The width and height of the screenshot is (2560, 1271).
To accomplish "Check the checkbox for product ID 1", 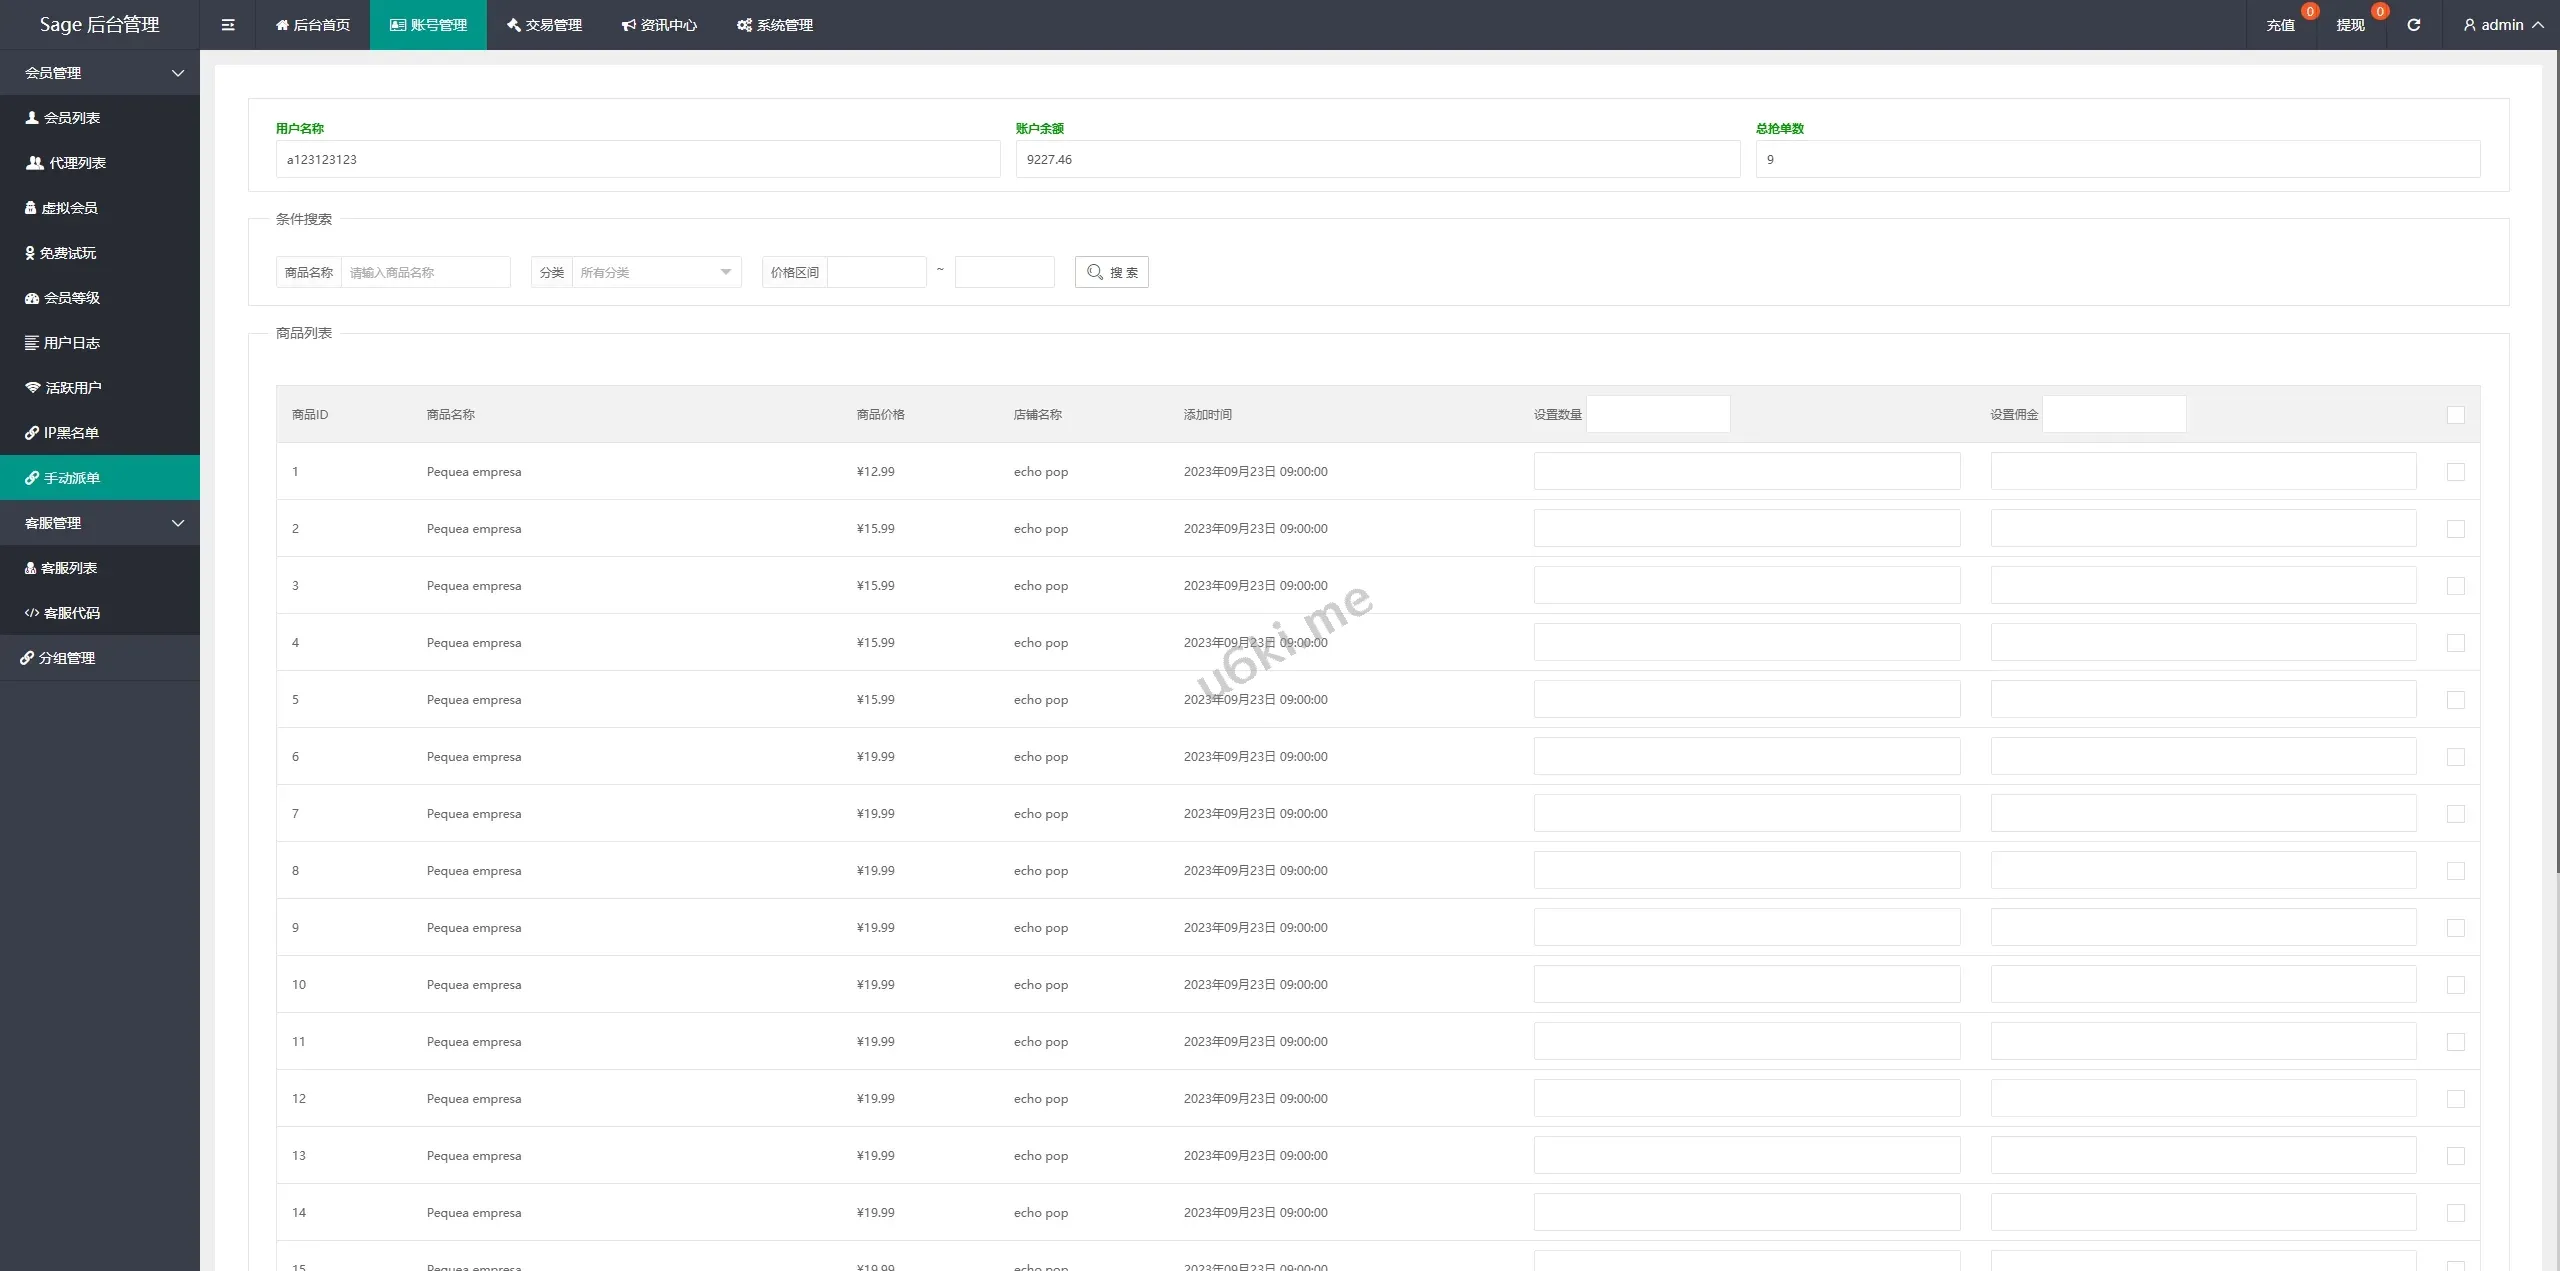I will click(x=2455, y=472).
